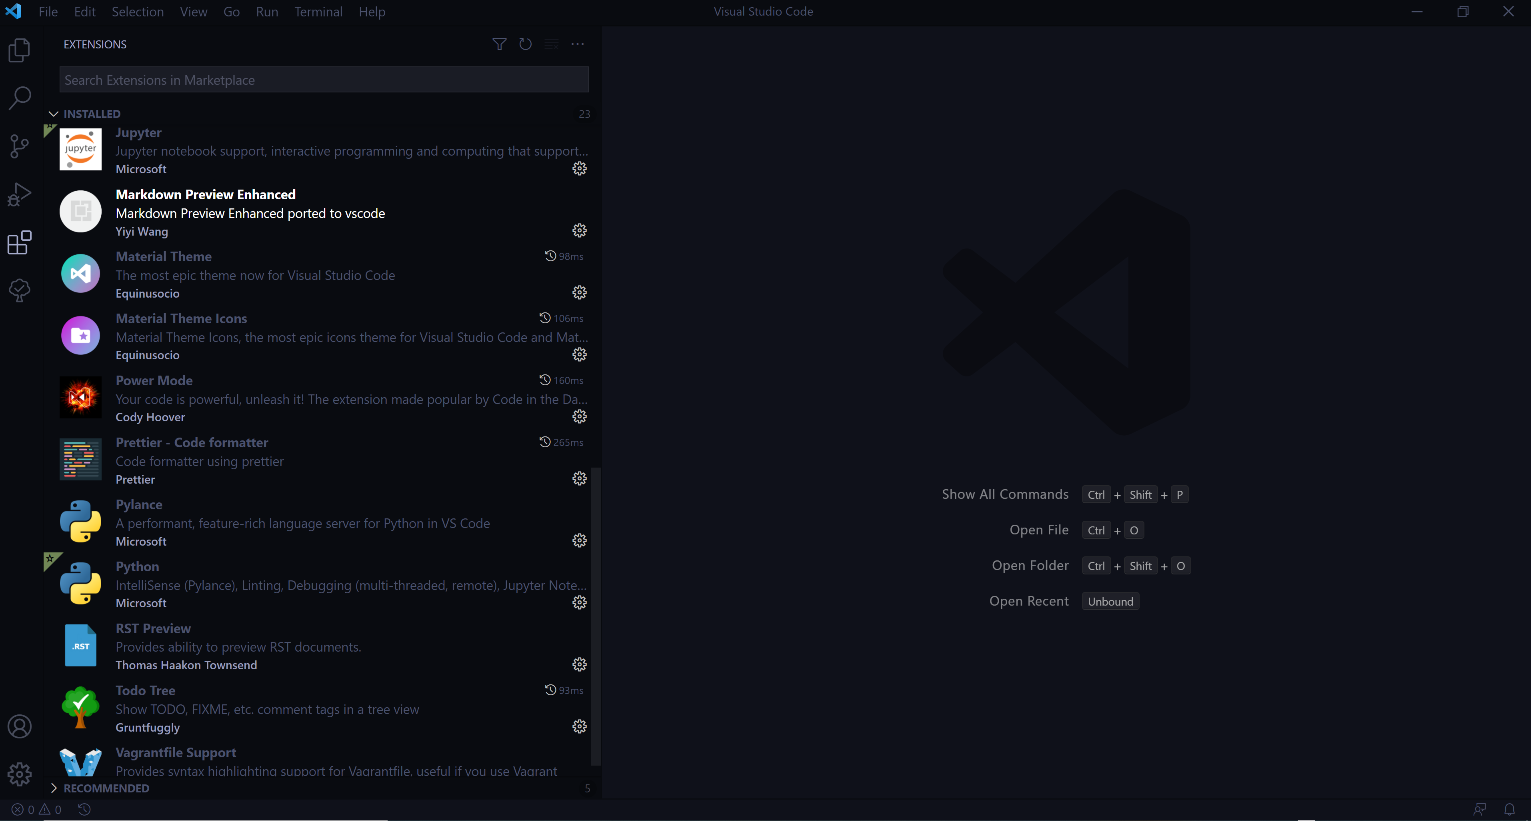Open the View menu

point(194,12)
